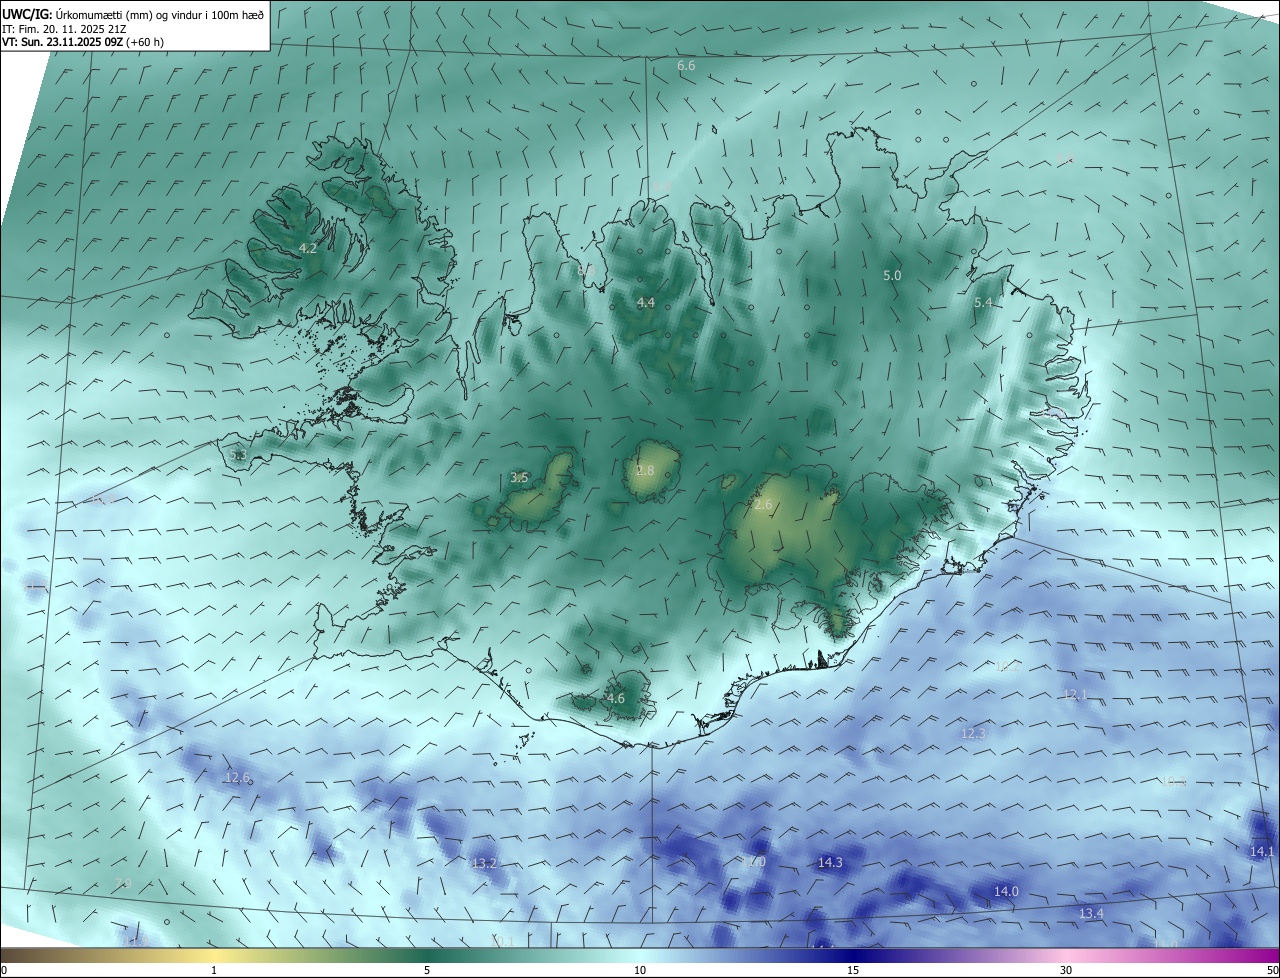Click the 2.8 value on the central glacier
This screenshot has height=978, width=1280.
click(645, 470)
